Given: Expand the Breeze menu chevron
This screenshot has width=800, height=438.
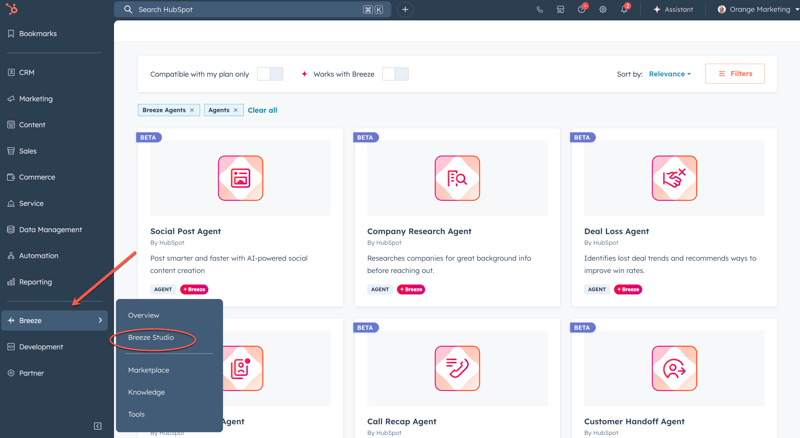Looking at the screenshot, I should coord(100,321).
